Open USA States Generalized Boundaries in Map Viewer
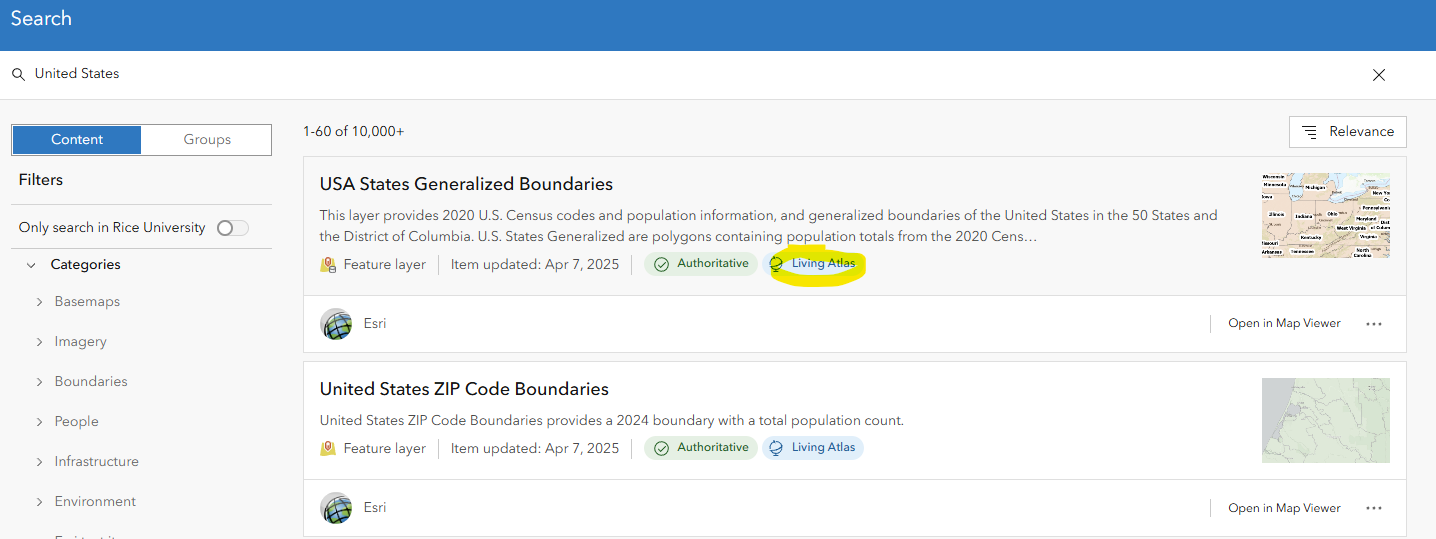 click(1284, 324)
